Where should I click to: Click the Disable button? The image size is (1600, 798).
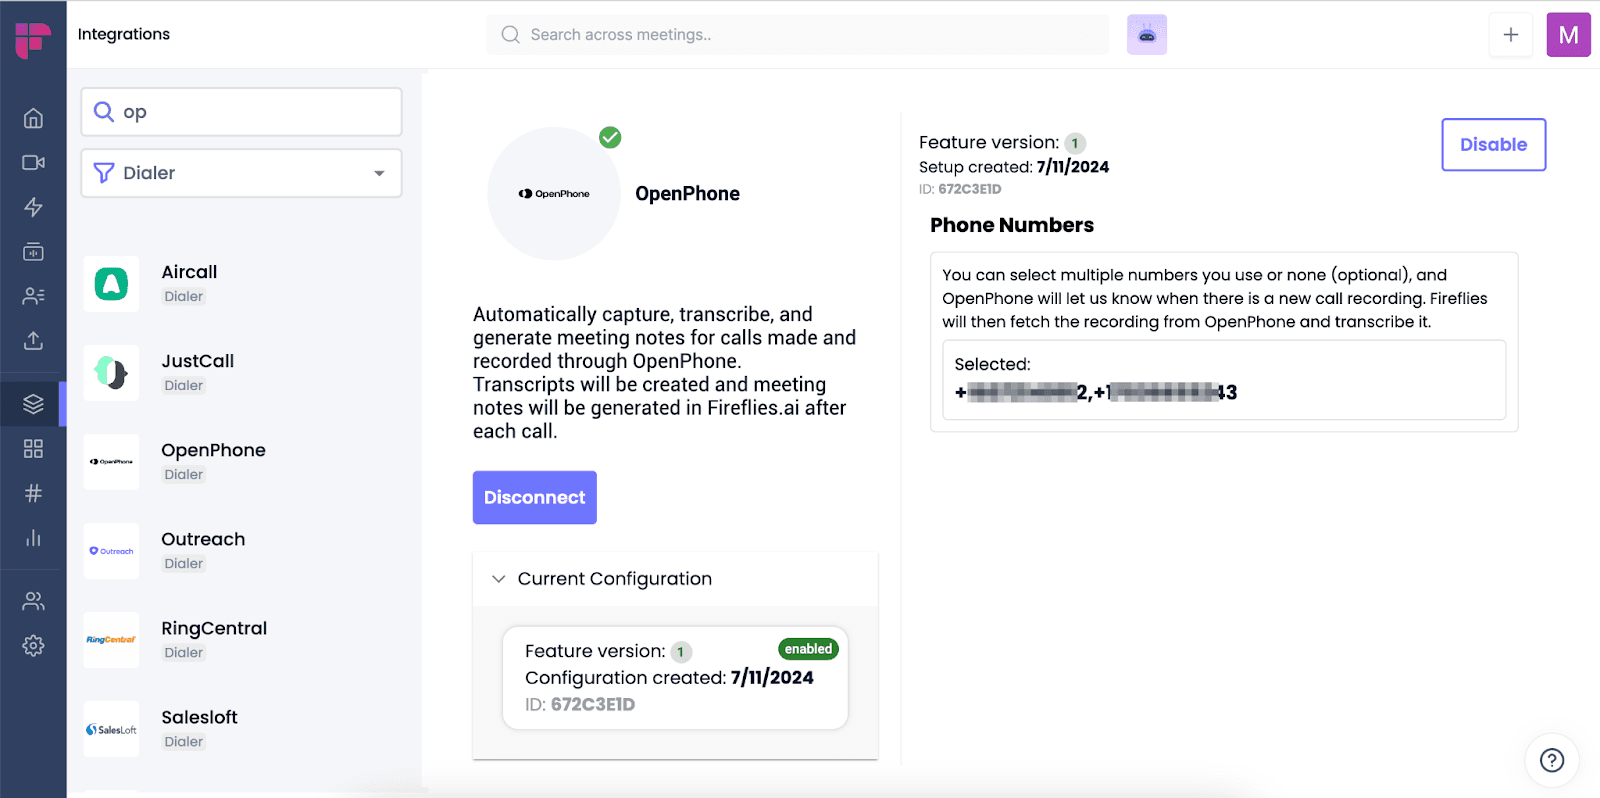click(x=1494, y=145)
